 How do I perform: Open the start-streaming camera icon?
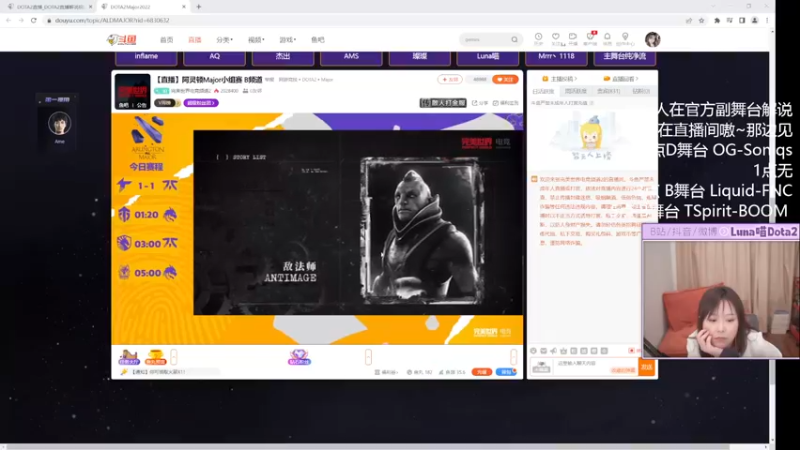pos(572,38)
